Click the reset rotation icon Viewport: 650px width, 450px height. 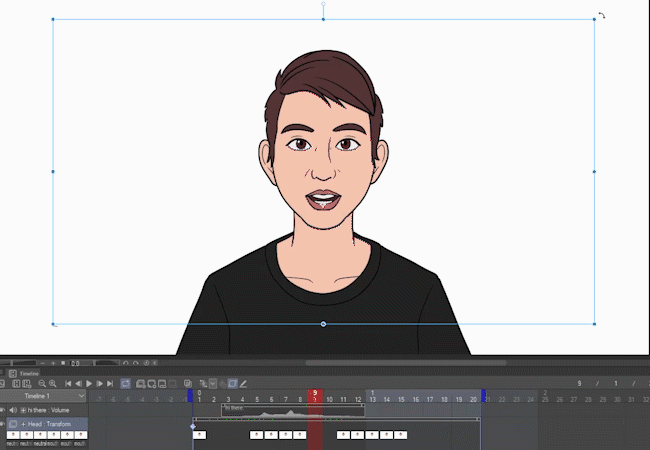coord(146,363)
